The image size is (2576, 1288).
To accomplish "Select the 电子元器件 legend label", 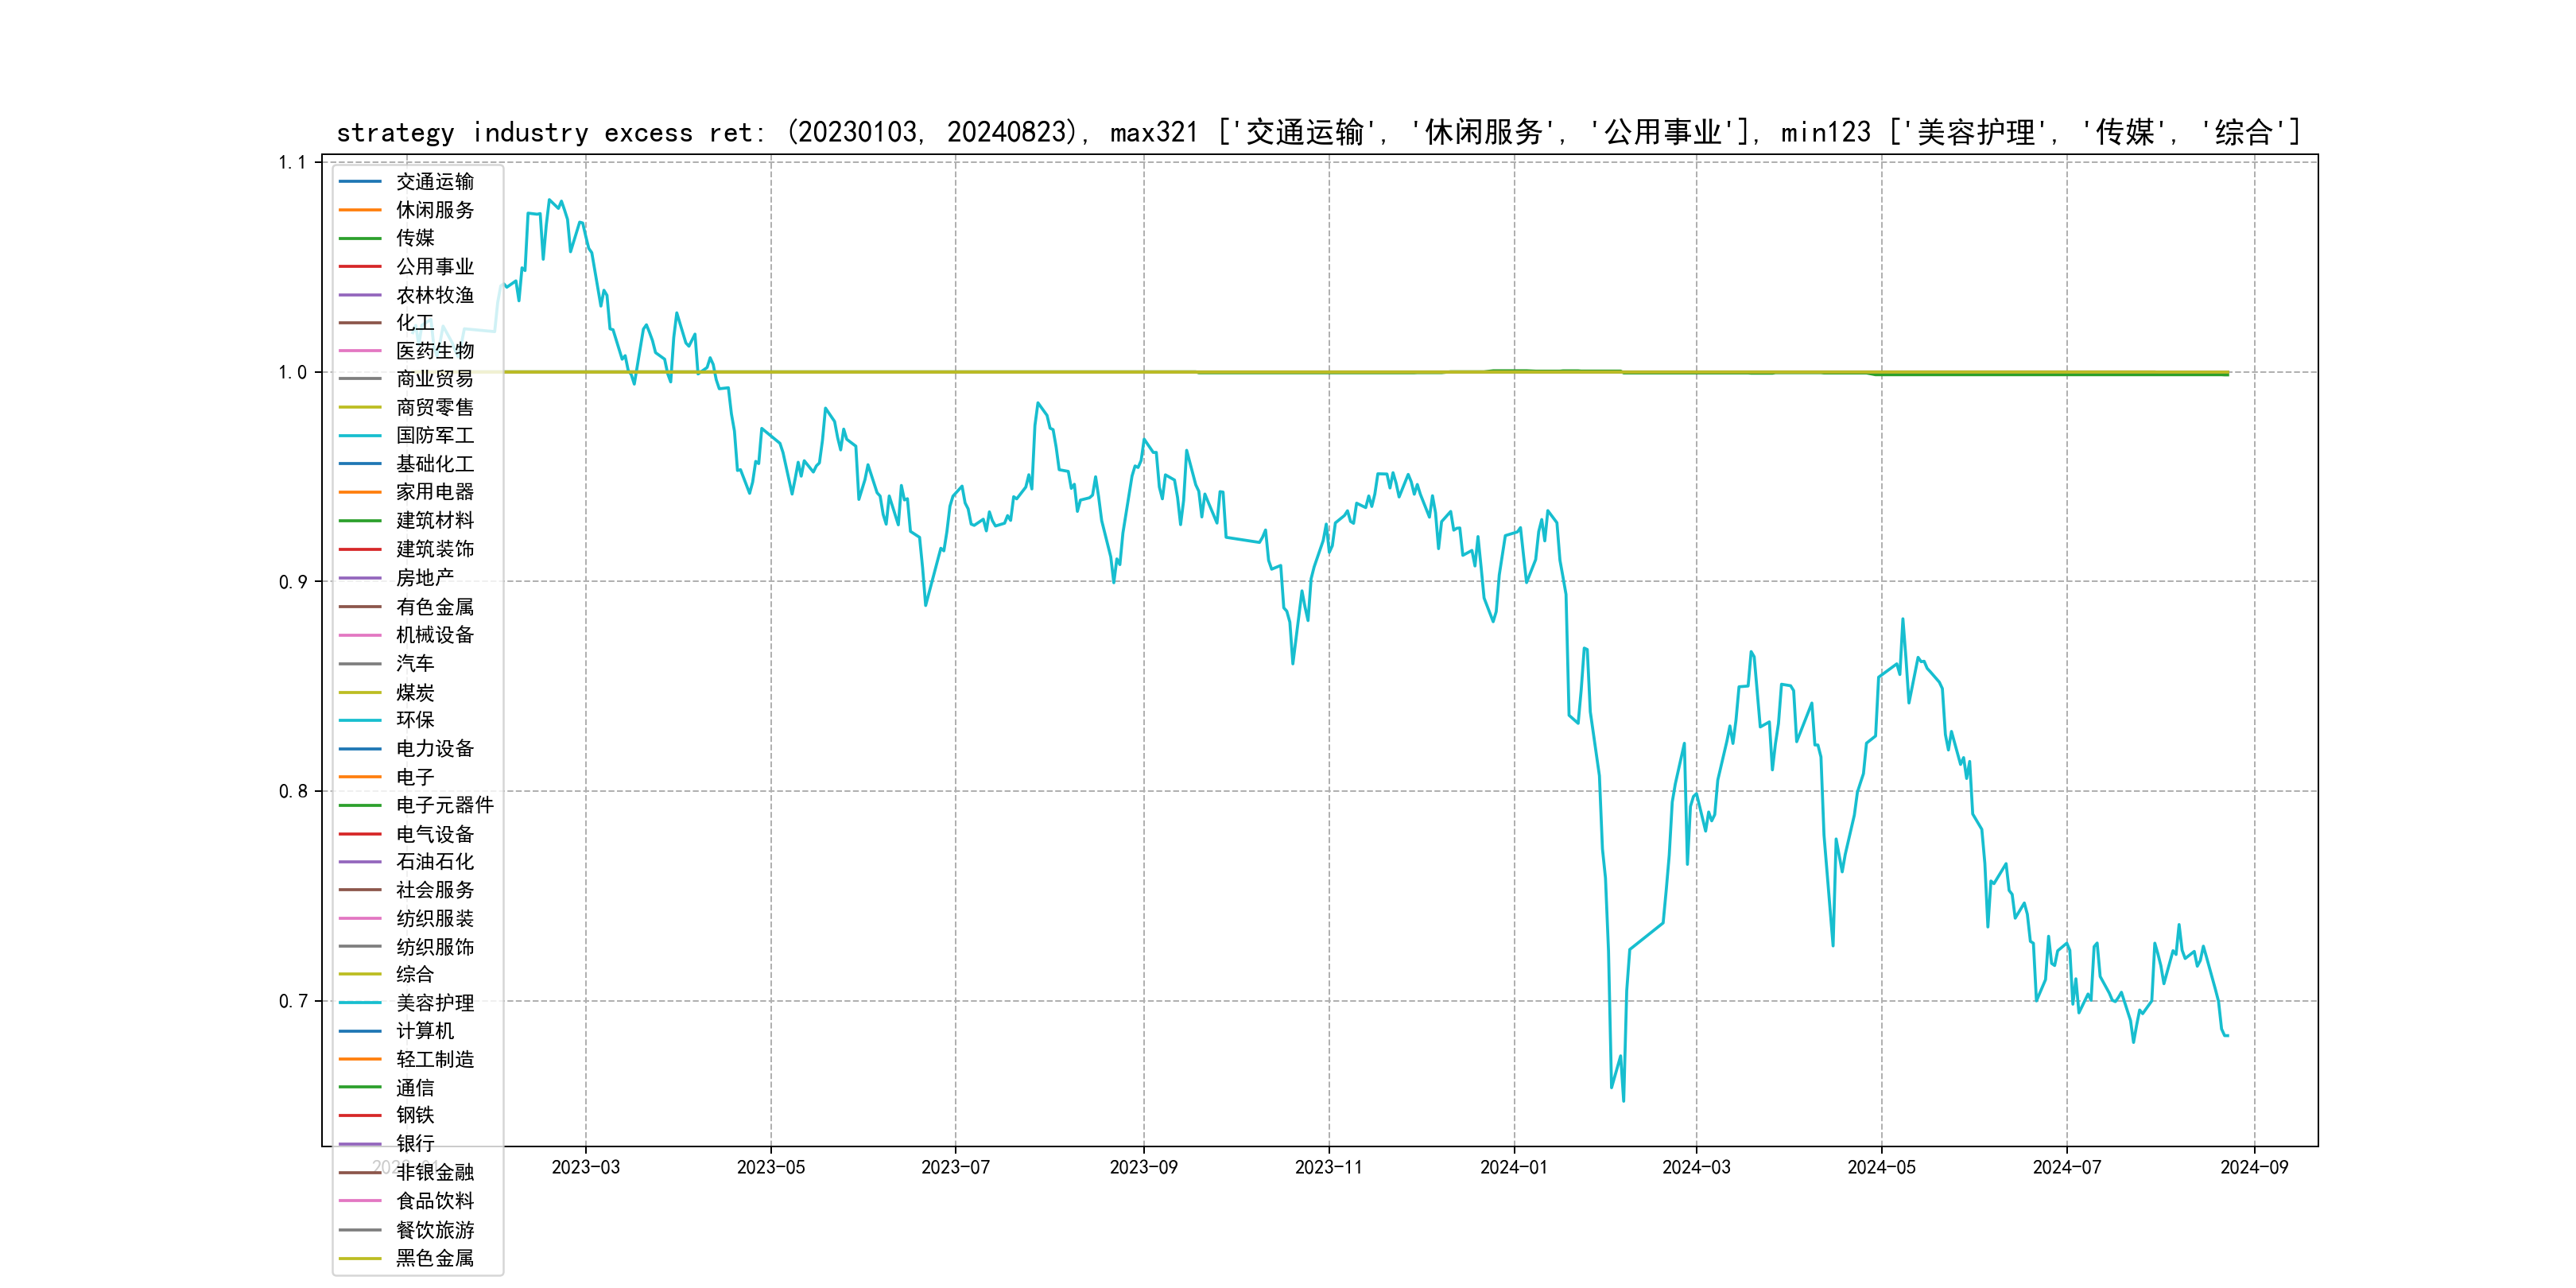I will click(x=444, y=805).
